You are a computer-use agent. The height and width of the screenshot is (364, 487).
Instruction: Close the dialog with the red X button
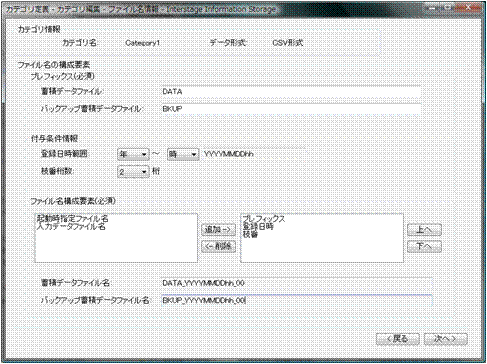468,8
